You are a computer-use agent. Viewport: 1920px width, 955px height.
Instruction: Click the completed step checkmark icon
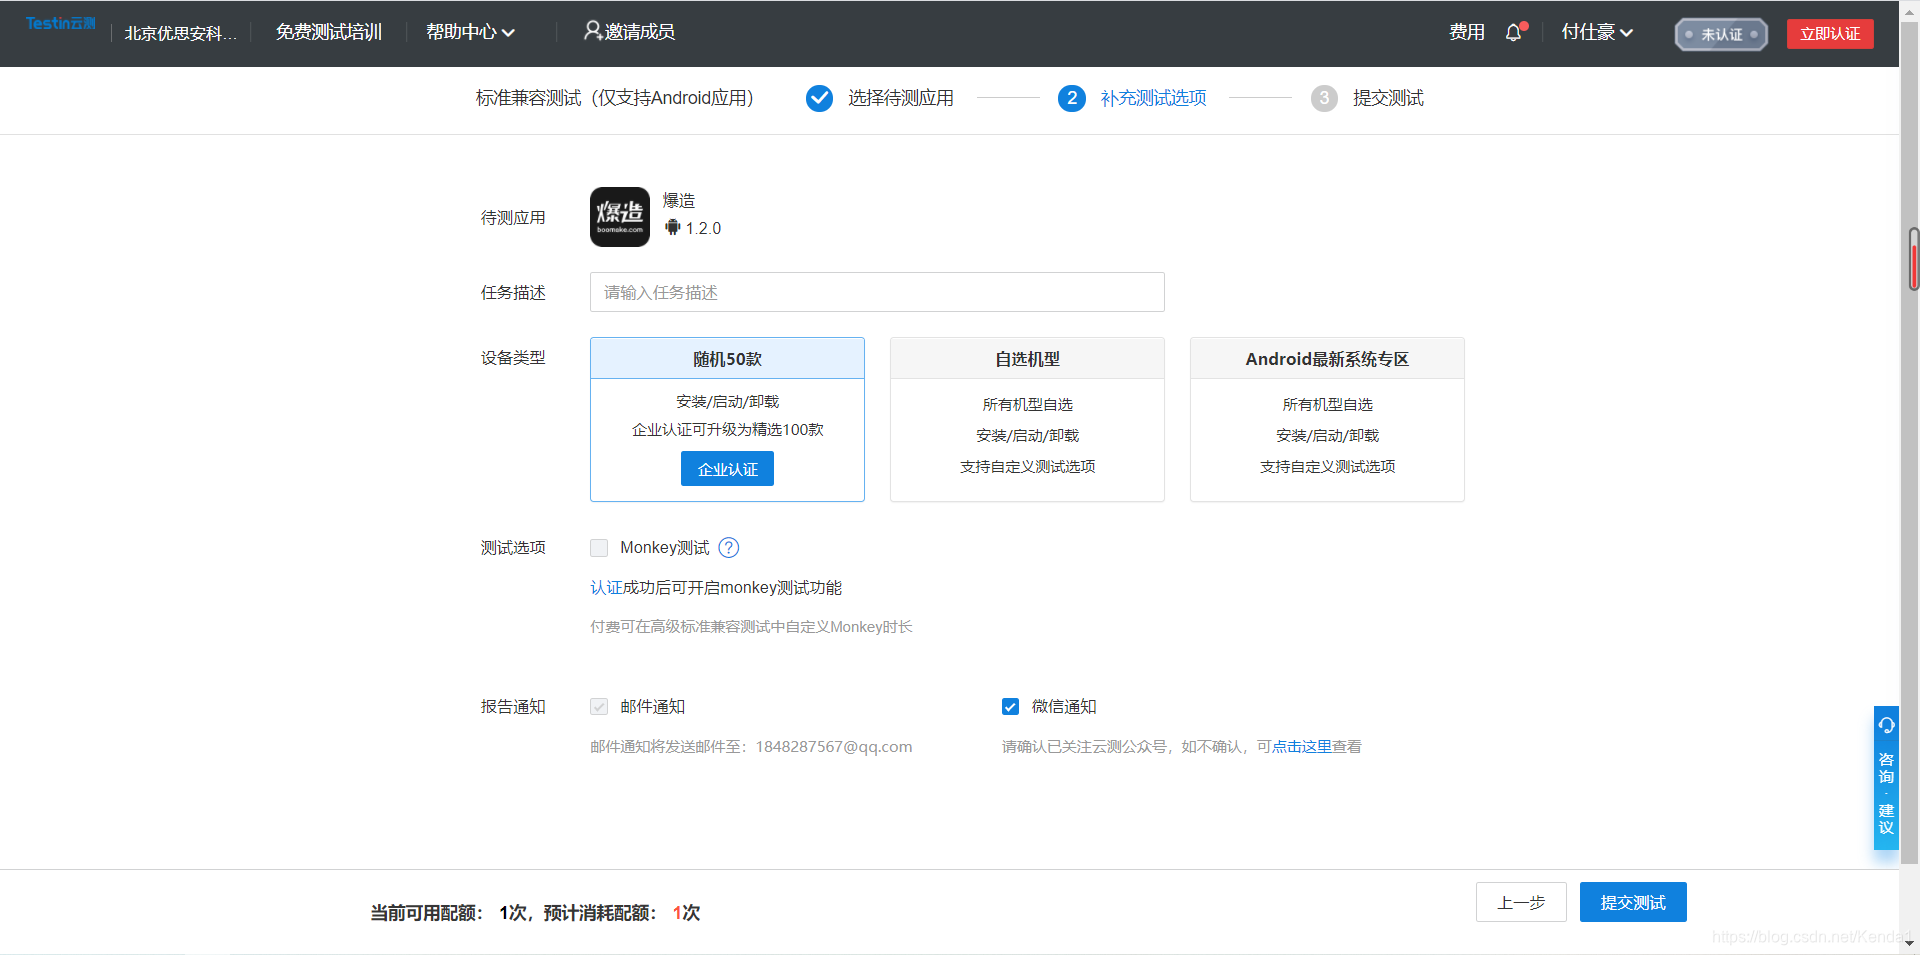click(819, 98)
